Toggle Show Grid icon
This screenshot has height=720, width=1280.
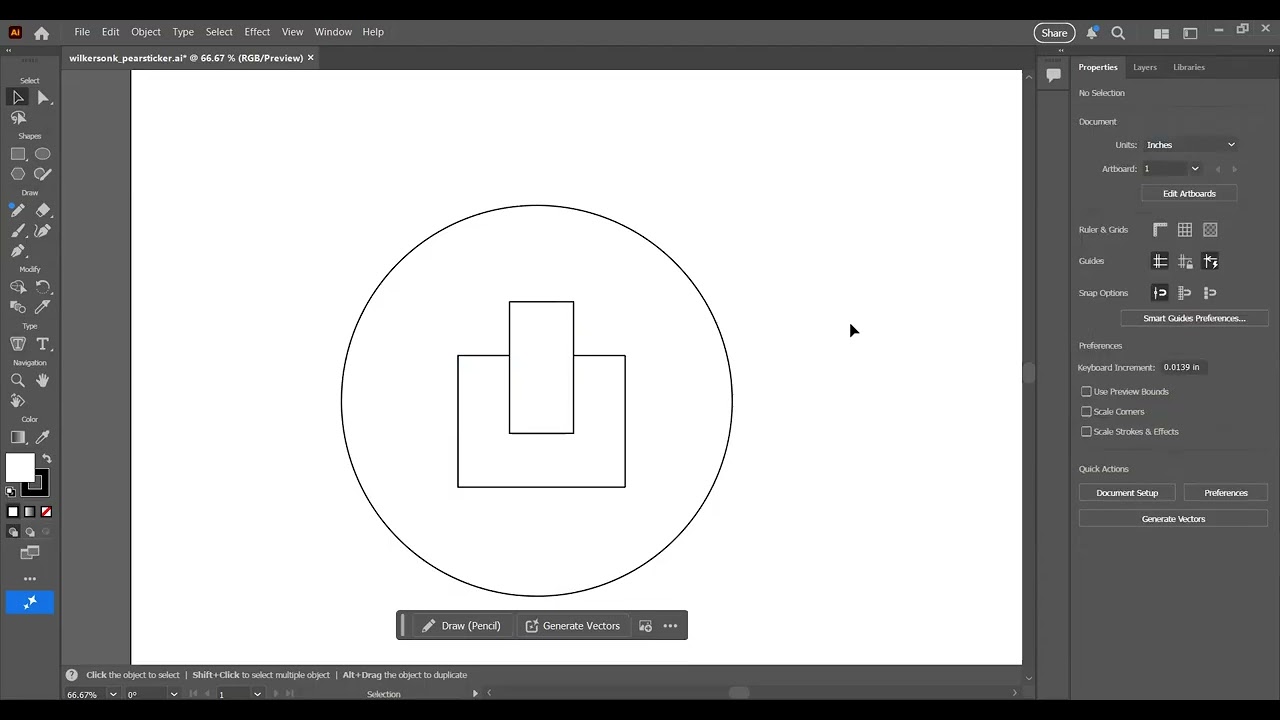pos(1185,230)
